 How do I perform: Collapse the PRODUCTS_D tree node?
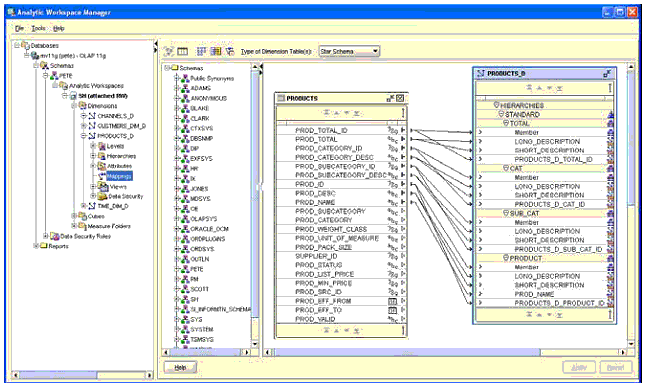coord(84,136)
